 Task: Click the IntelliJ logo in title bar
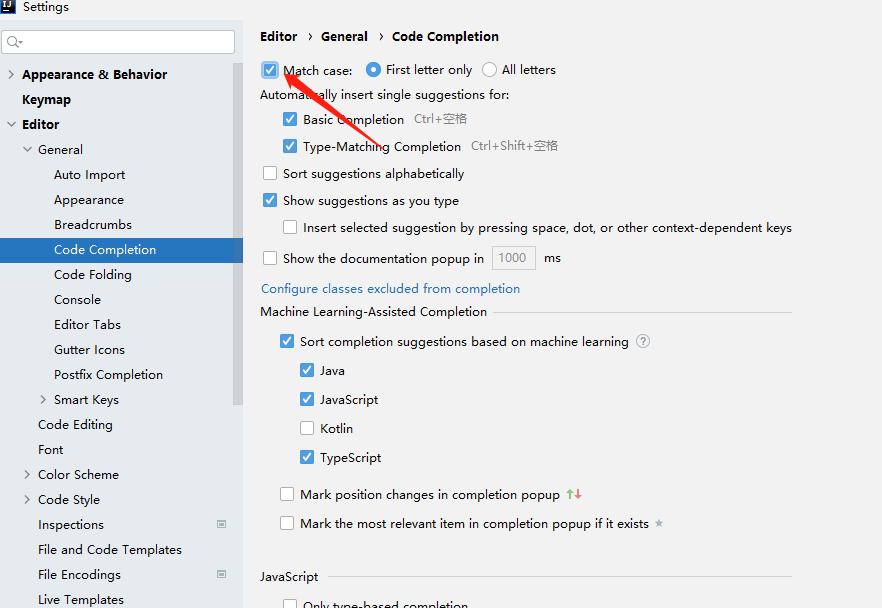[8, 7]
